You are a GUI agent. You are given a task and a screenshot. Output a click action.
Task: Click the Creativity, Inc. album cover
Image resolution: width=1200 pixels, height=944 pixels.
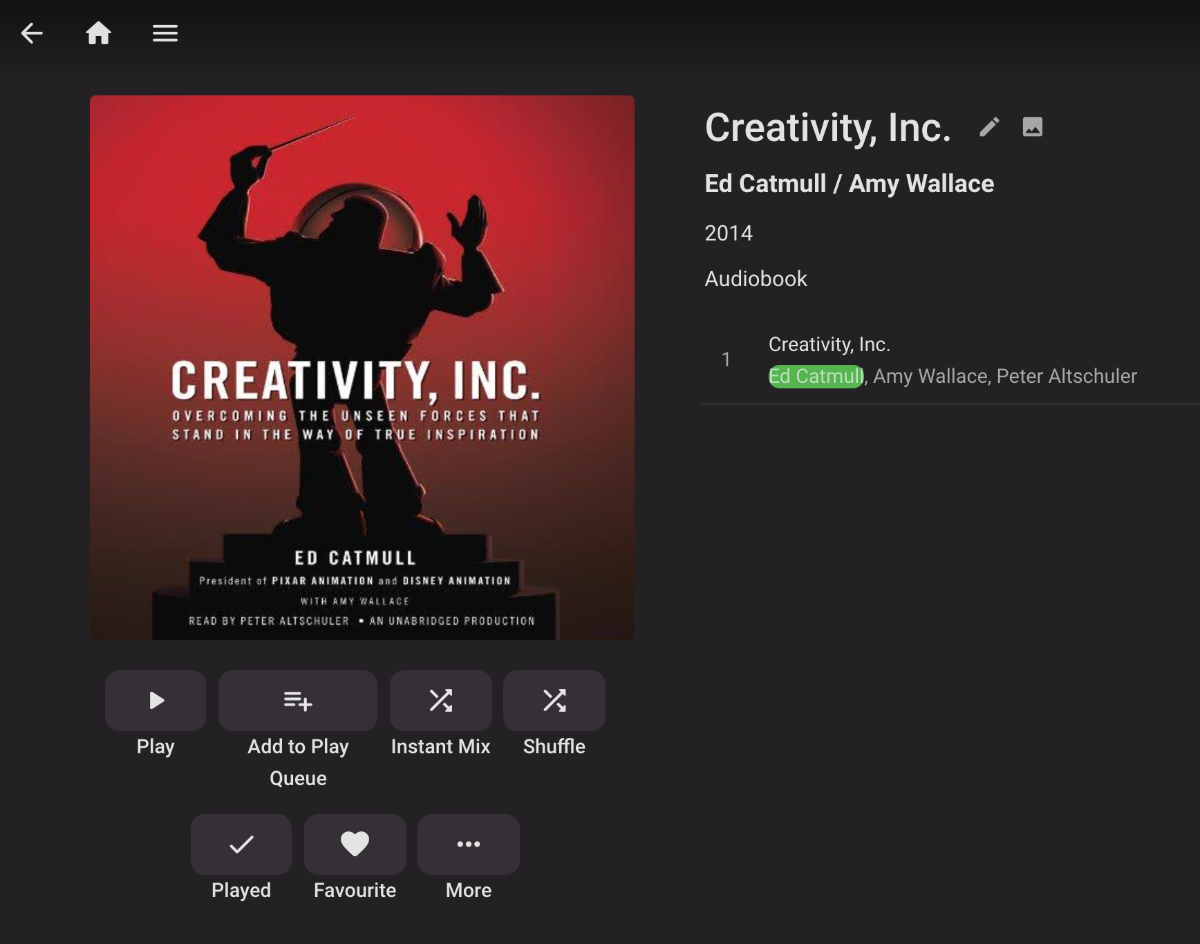(362, 367)
